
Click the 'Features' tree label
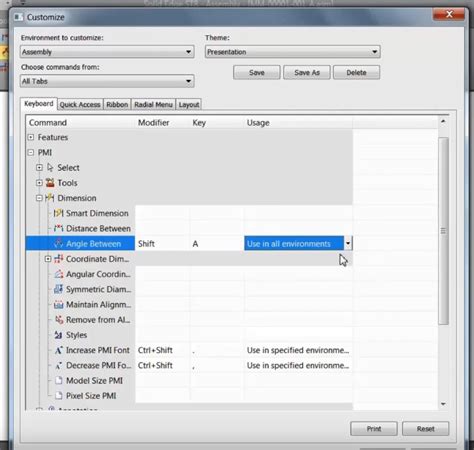53,137
